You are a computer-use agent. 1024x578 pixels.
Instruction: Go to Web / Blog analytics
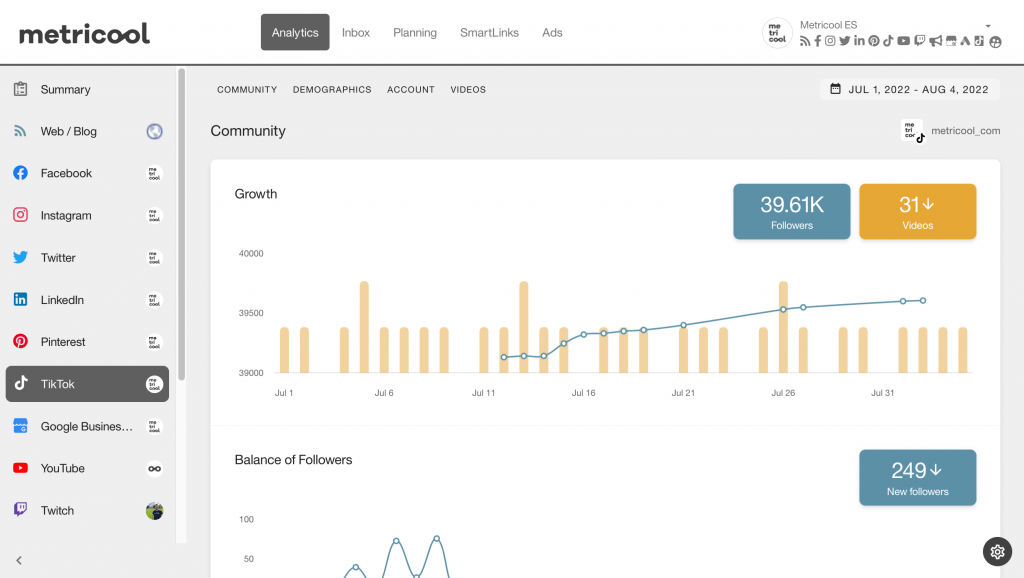(x=88, y=131)
